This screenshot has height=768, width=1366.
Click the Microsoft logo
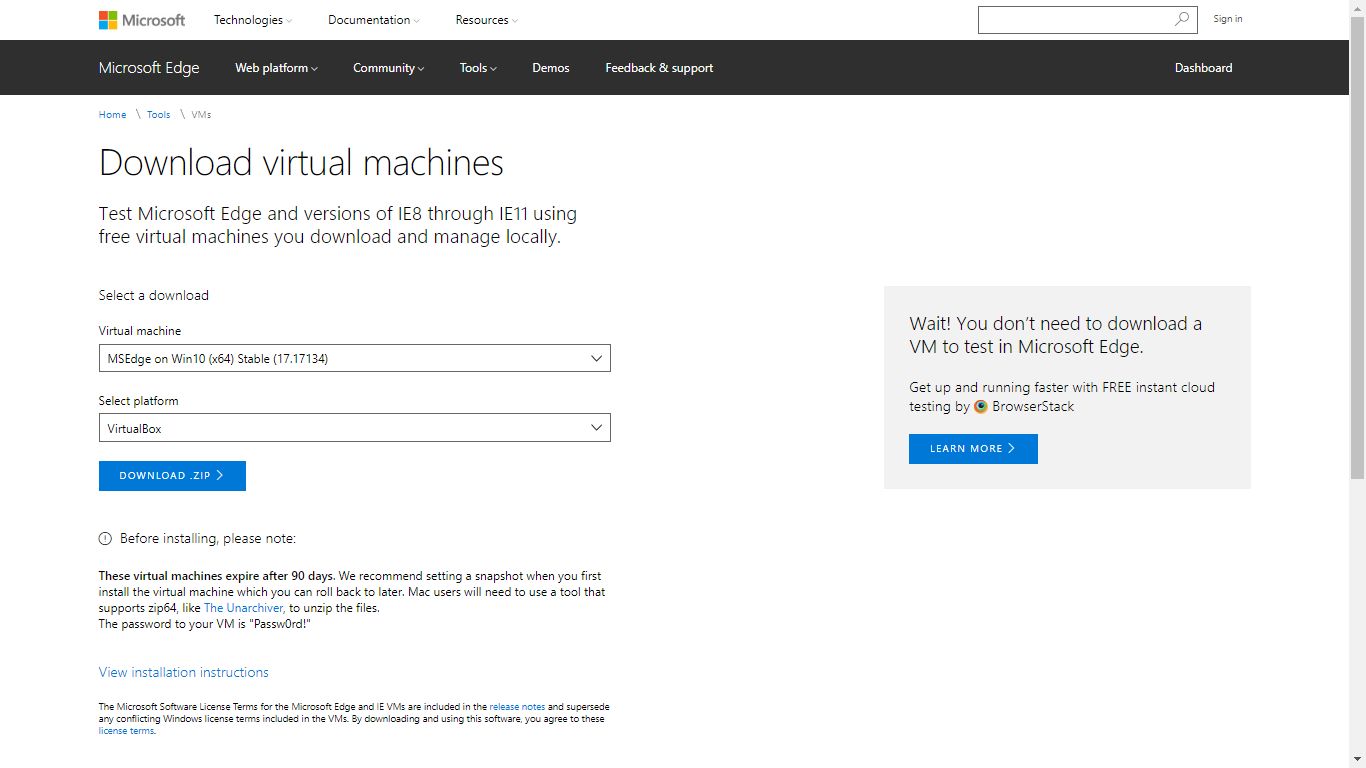tap(142, 20)
